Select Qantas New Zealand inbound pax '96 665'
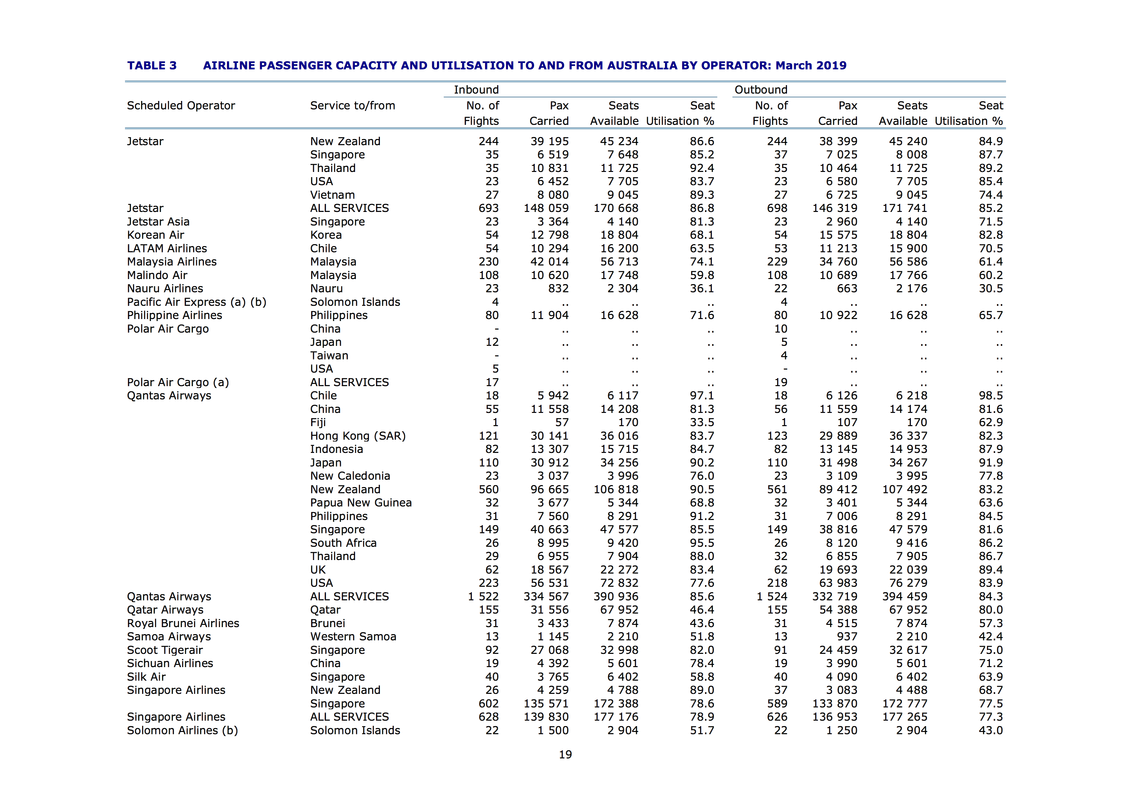1132x800 pixels. pos(549,490)
